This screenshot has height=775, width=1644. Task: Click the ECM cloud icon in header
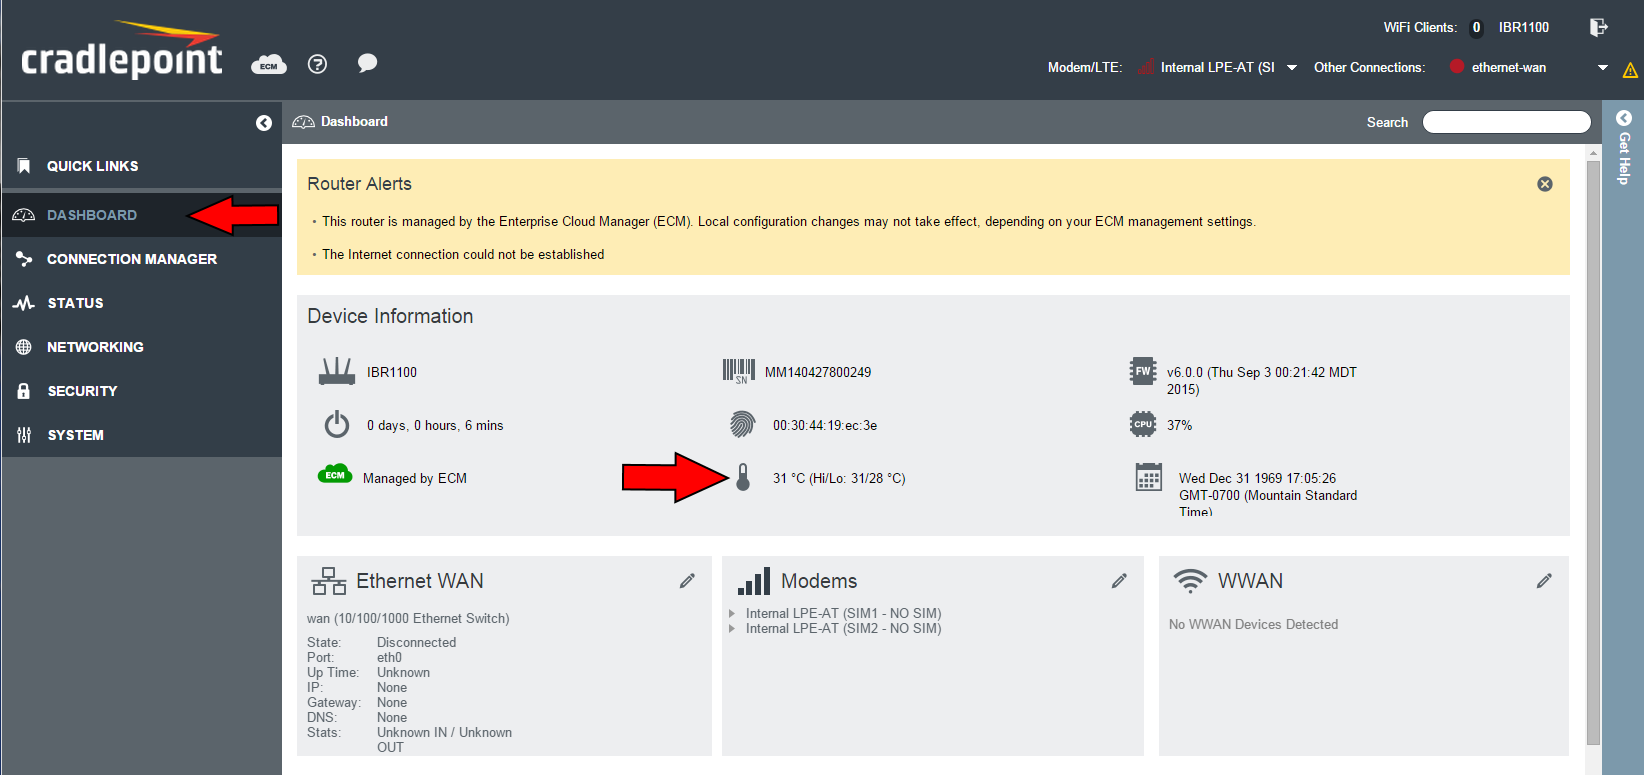click(268, 64)
